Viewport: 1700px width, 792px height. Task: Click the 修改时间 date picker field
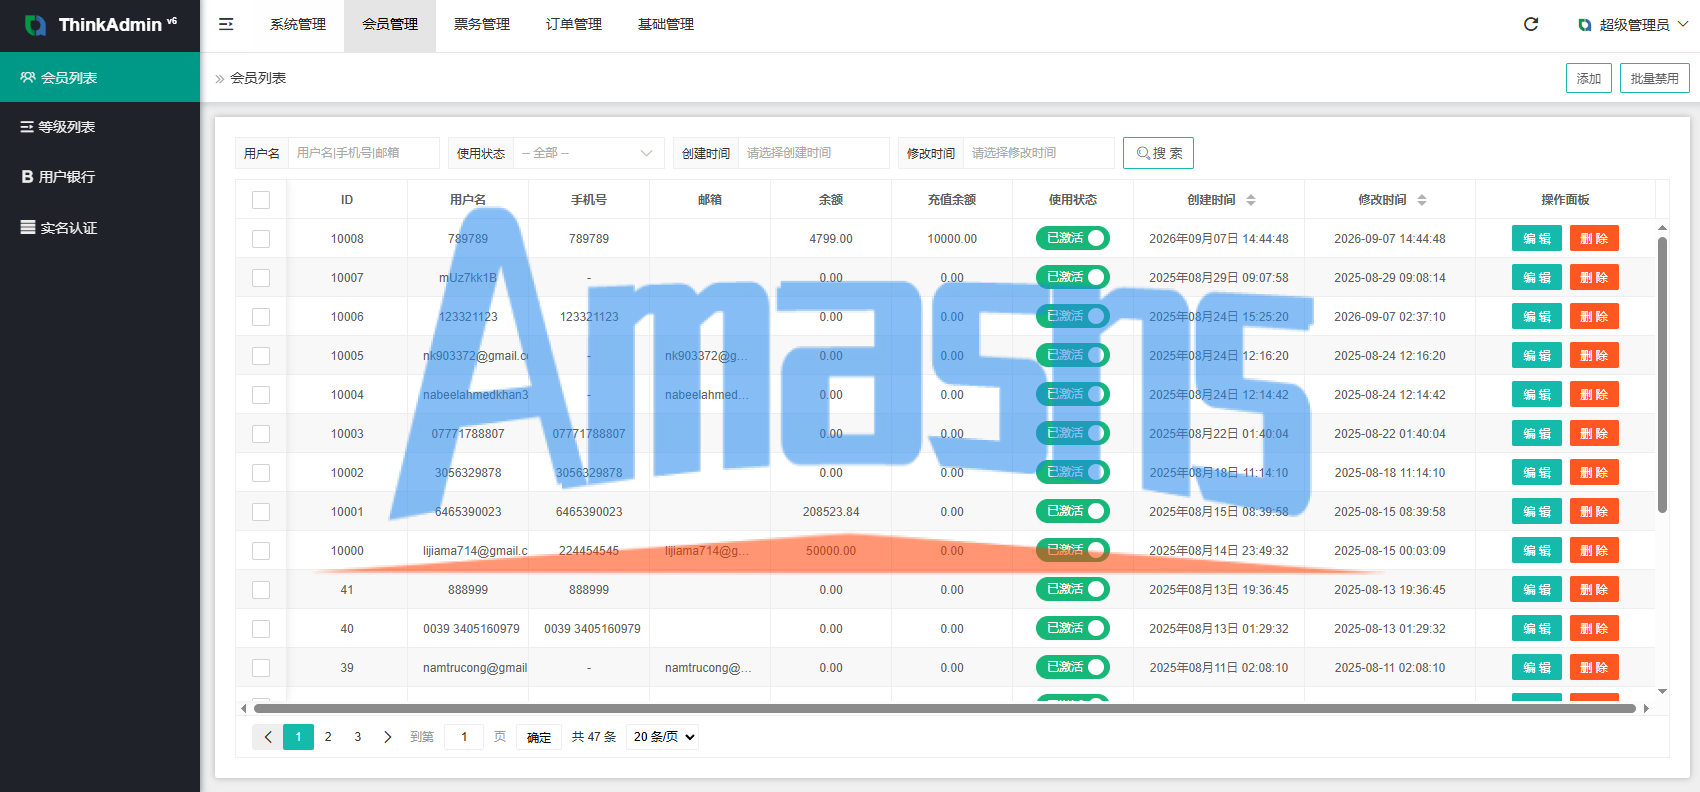1039,153
